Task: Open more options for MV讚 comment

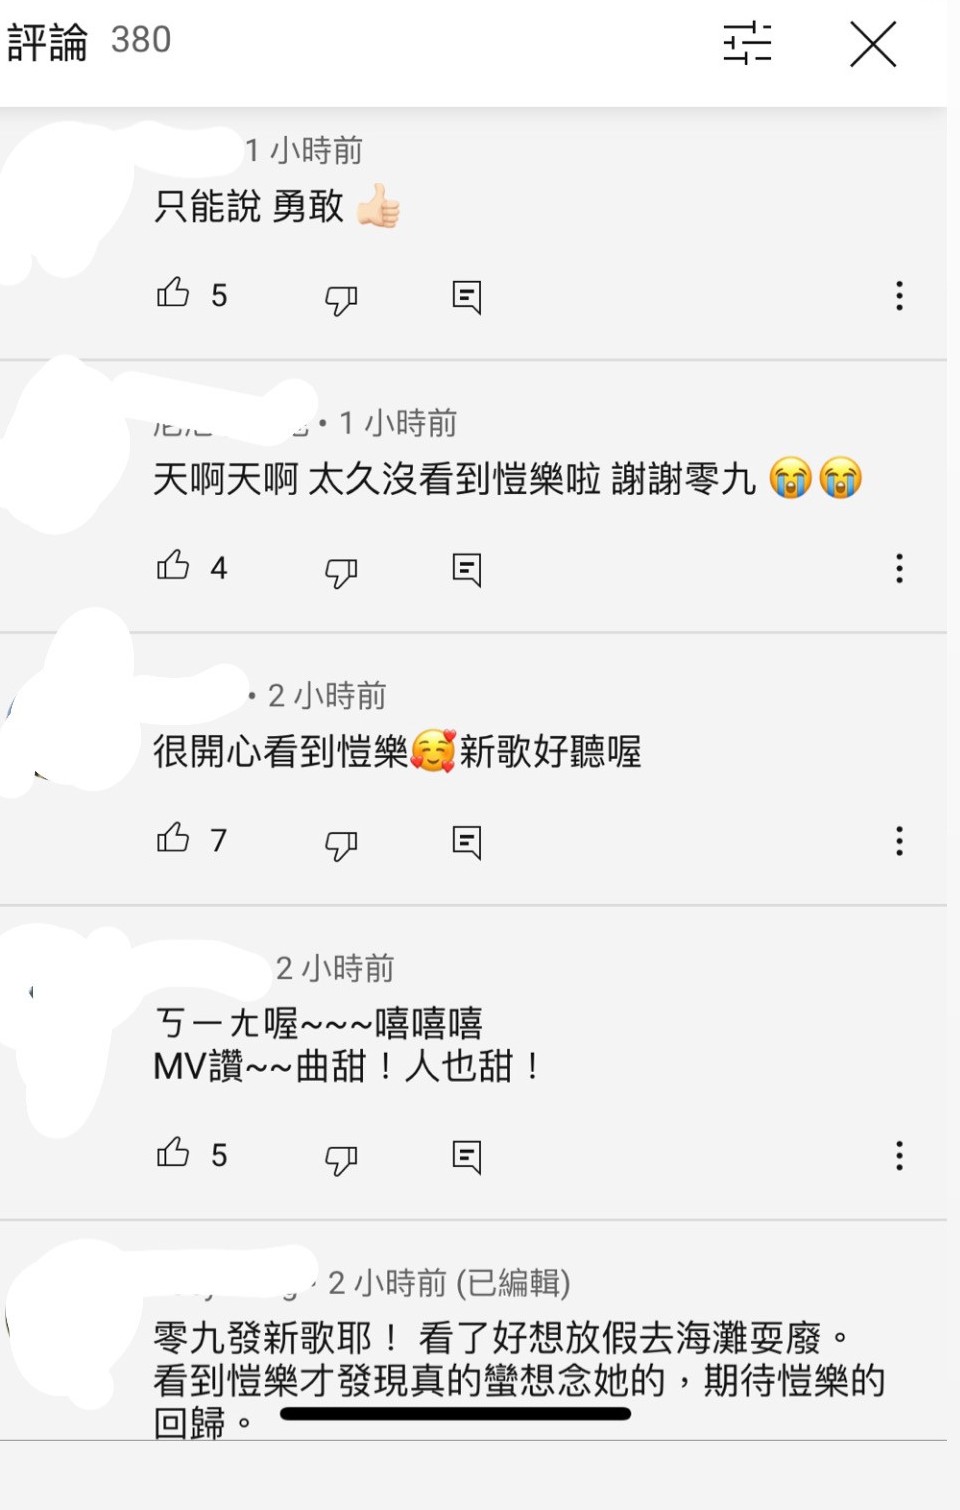Action: click(x=899, y=1155)
